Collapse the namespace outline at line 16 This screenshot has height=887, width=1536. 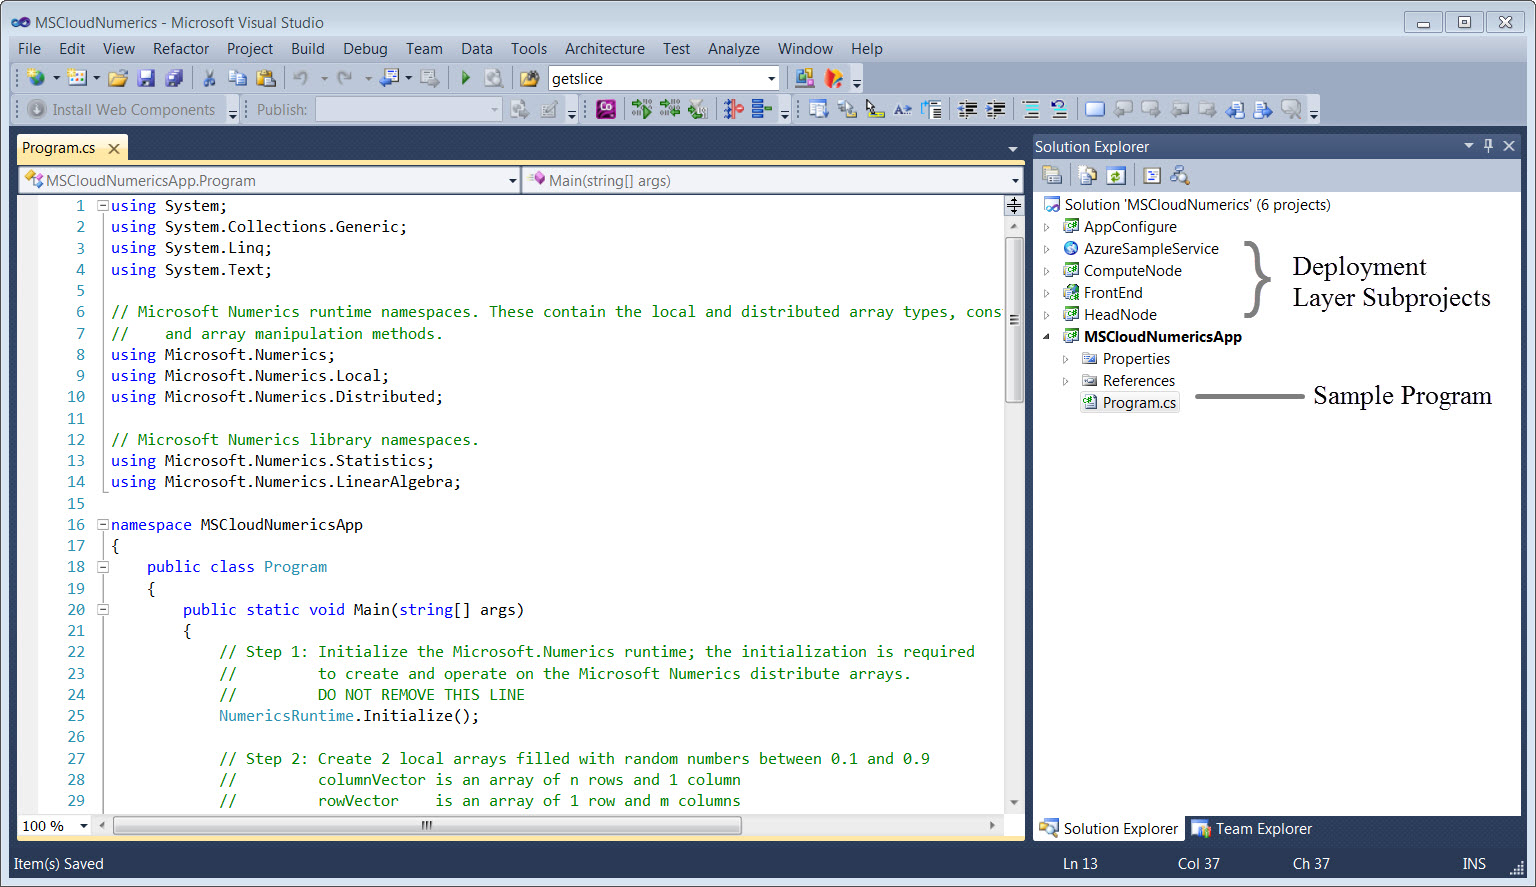point(102,524)
